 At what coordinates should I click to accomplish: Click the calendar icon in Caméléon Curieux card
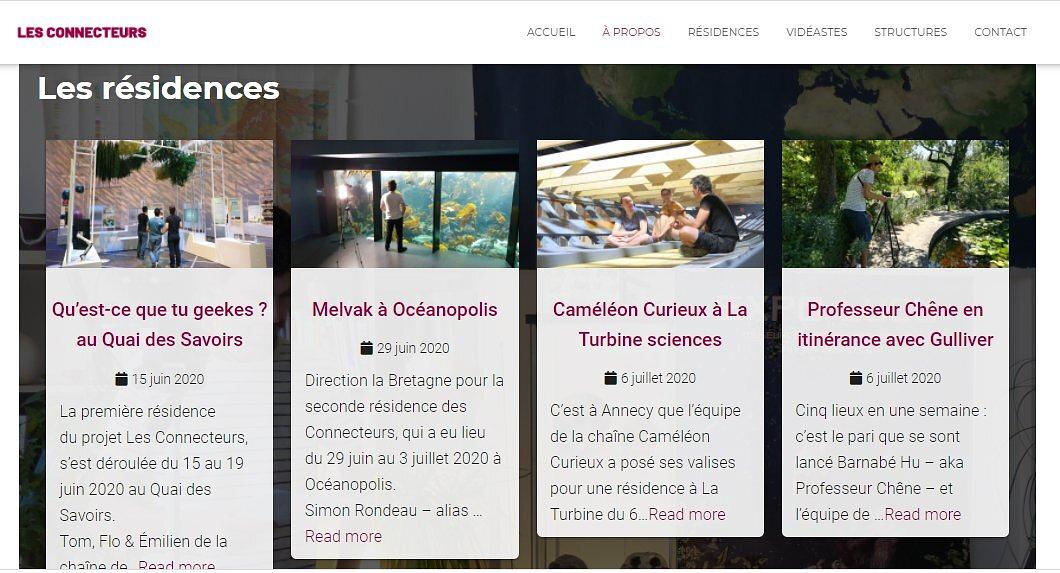(x=610, y=378)
